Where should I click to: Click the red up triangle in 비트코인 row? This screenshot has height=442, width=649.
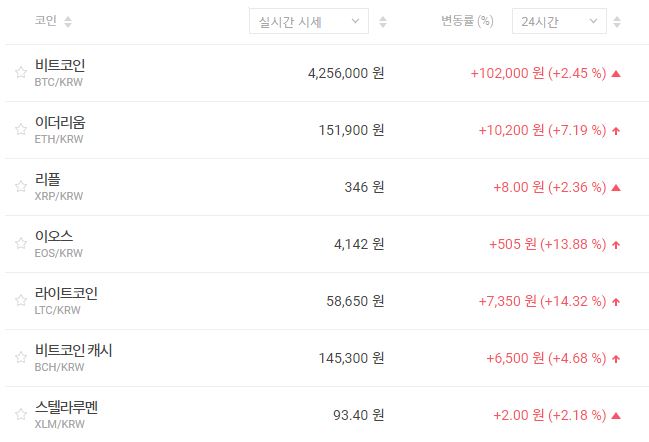616,73
